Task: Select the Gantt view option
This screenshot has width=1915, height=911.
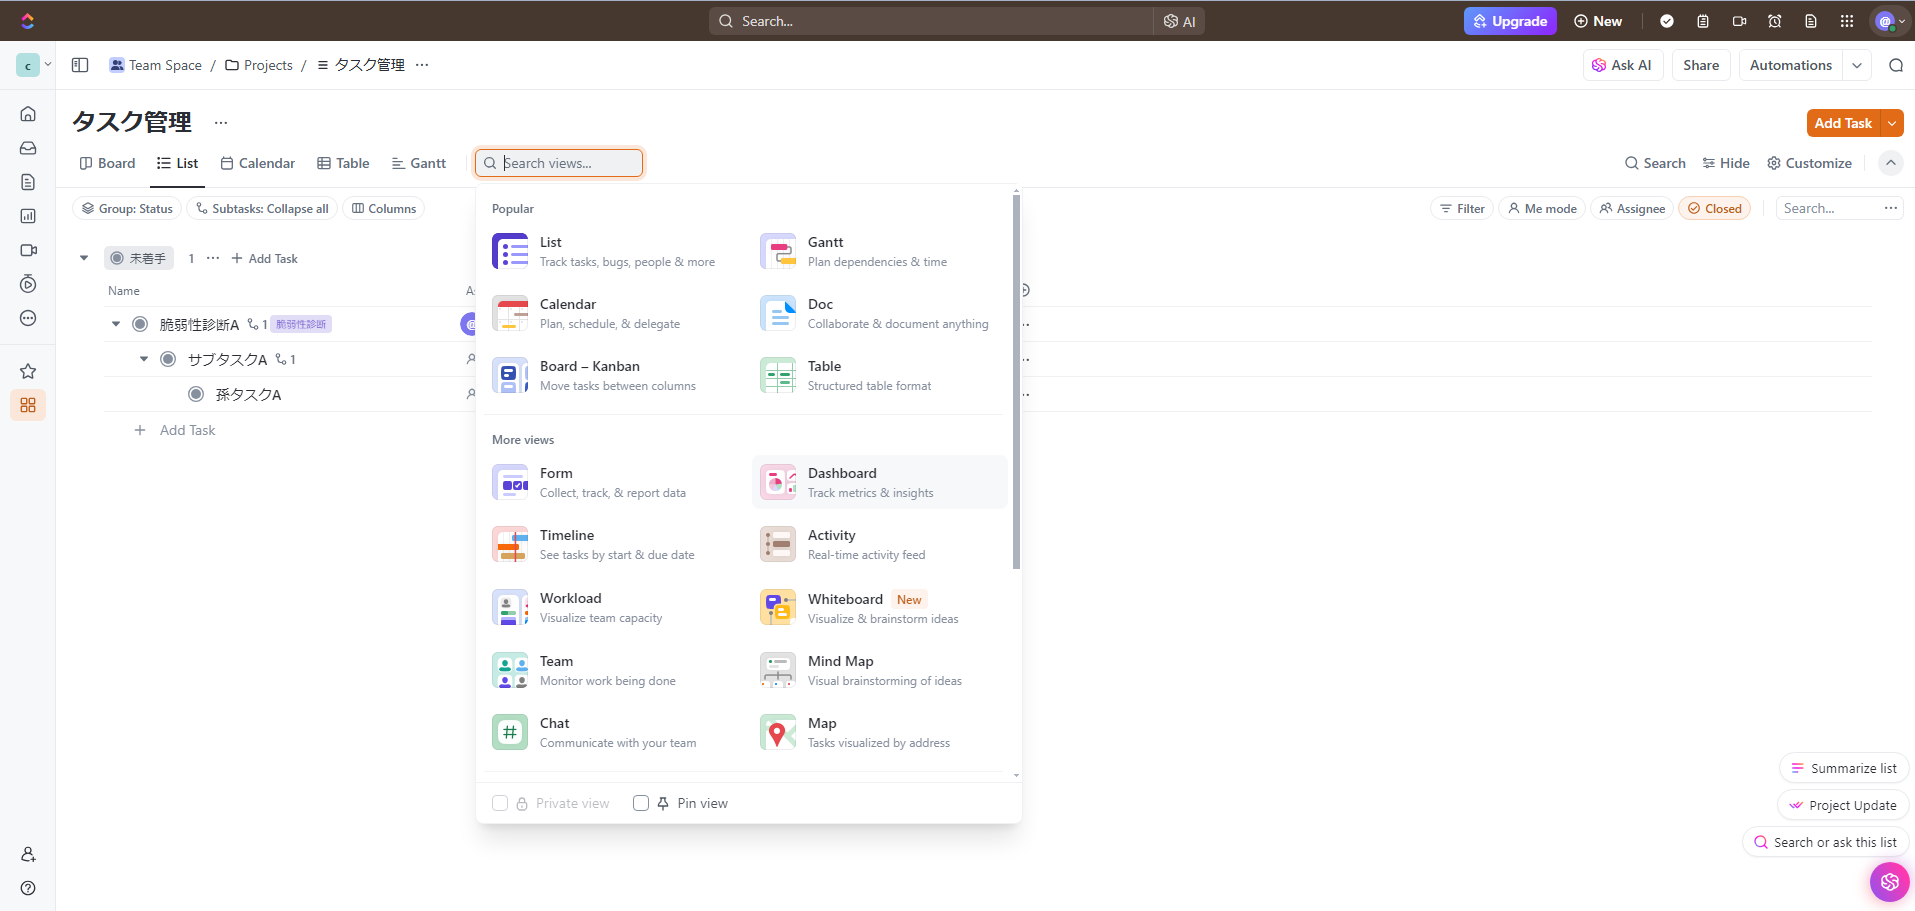Action: pos(880,252)
